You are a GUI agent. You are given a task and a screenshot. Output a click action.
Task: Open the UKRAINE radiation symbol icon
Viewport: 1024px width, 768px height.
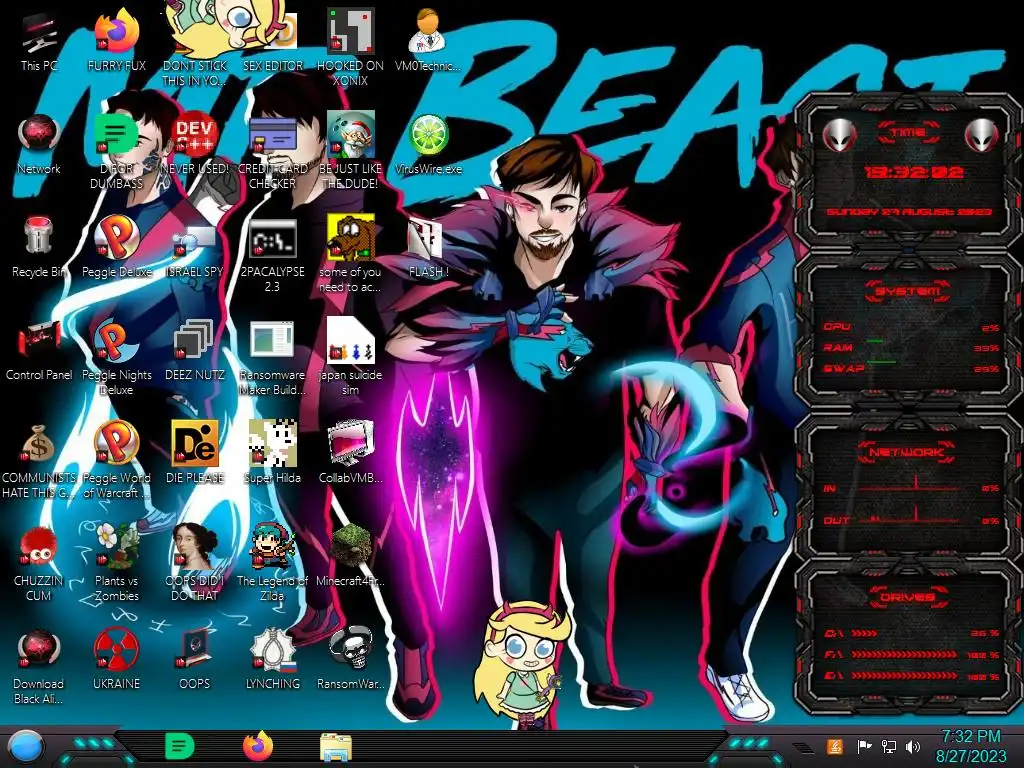tap(116, 660)
